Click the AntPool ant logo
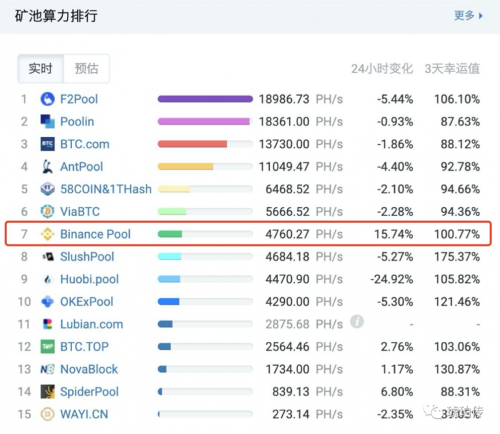 coord(47,166)
